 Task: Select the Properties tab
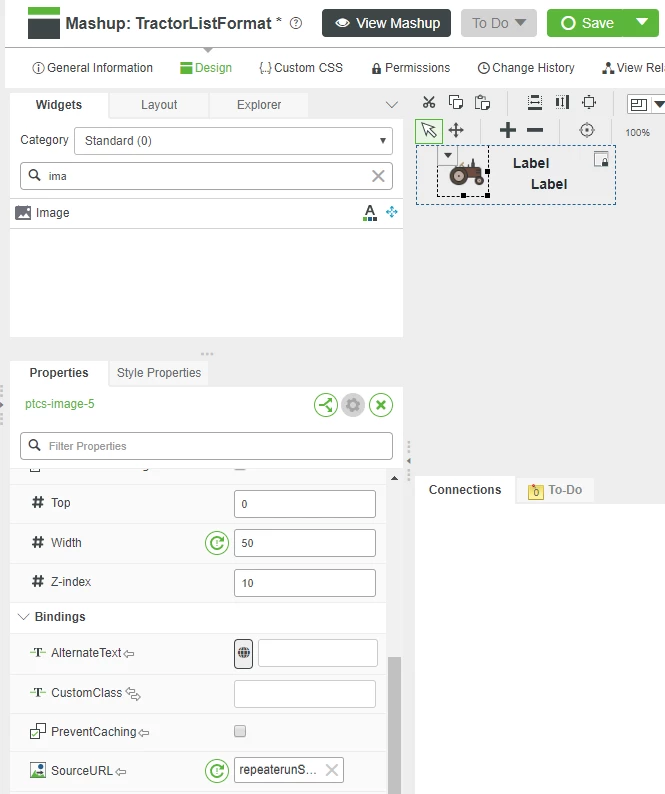point(59,373)
